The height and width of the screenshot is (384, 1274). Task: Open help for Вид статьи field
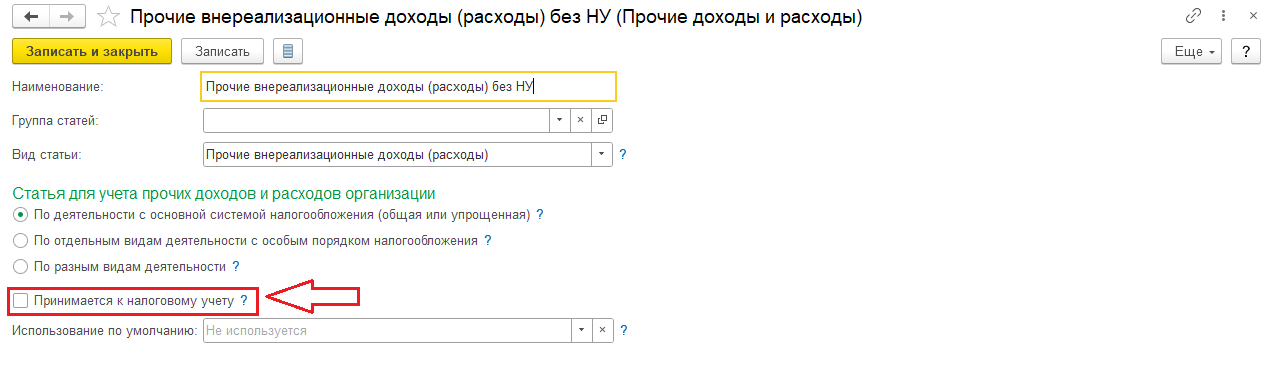point(623,155)
